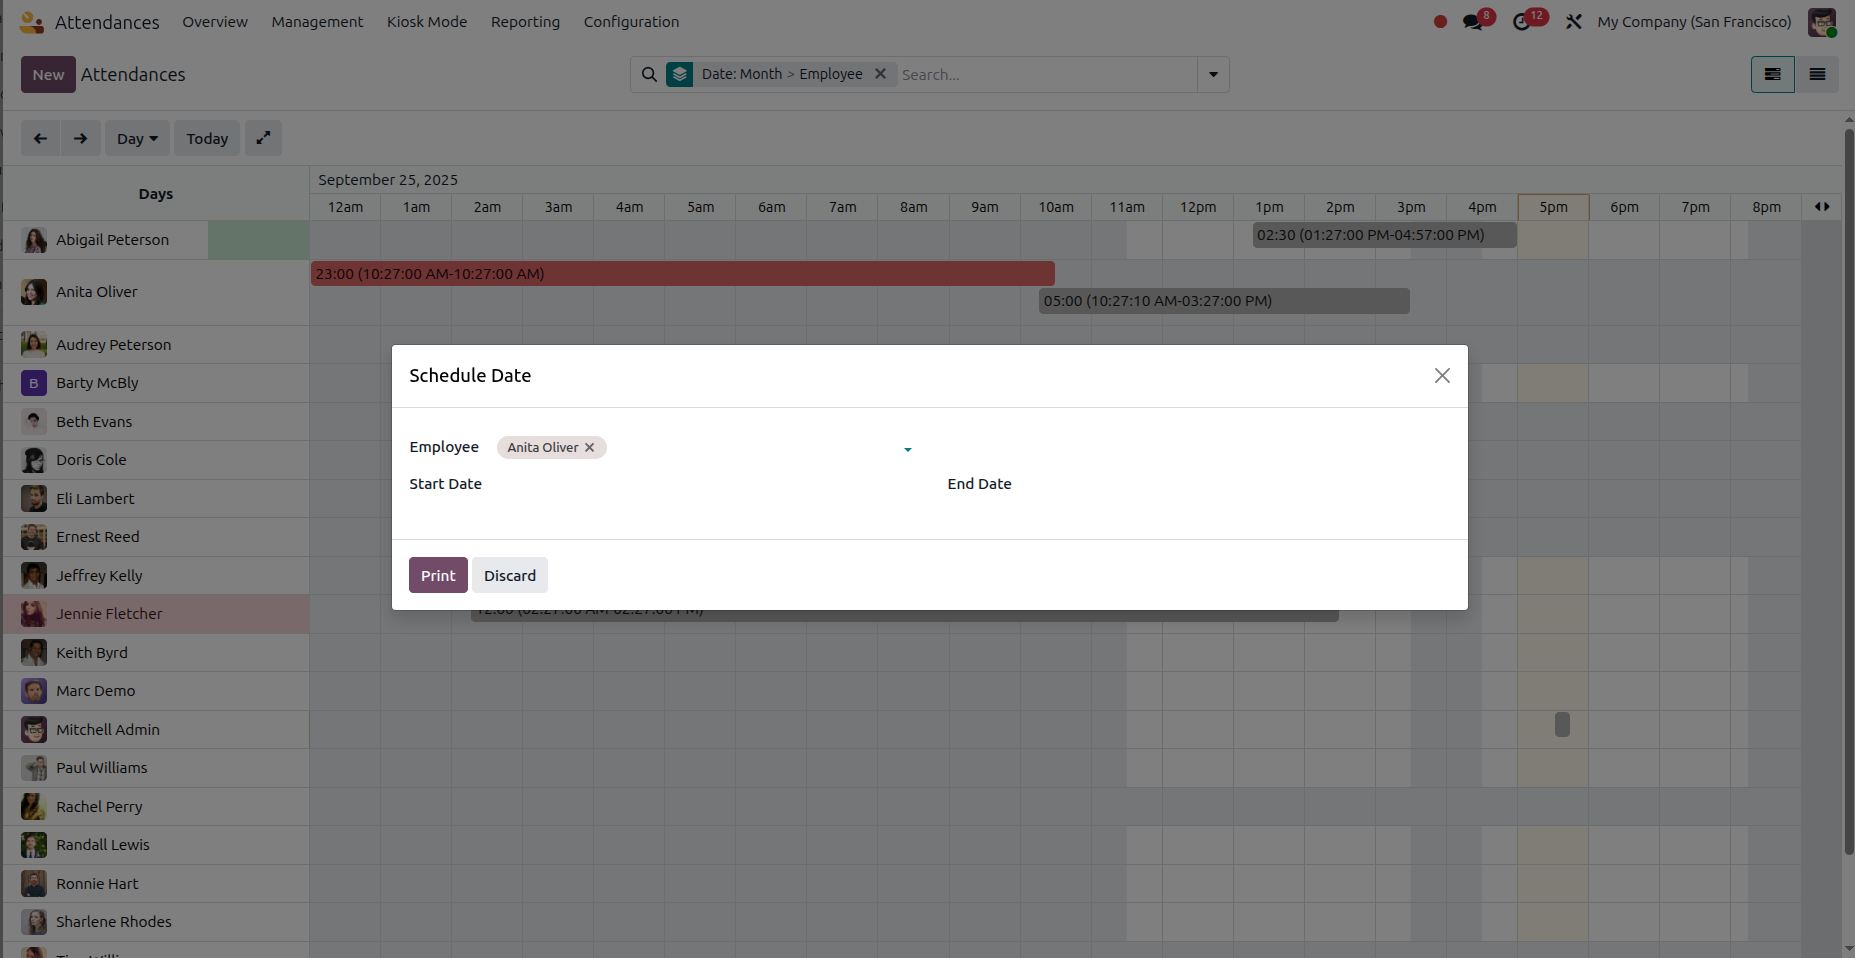This screenshot has height=958, width=1855.
Task: Open the Configuration menu
Action: click(631, 22)
